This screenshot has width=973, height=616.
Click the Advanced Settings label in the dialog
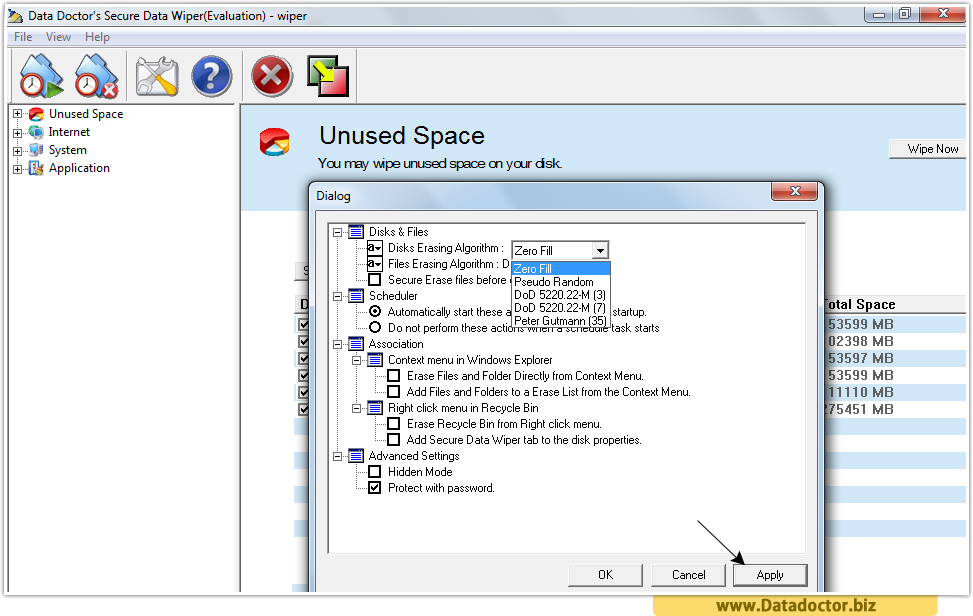414,456
